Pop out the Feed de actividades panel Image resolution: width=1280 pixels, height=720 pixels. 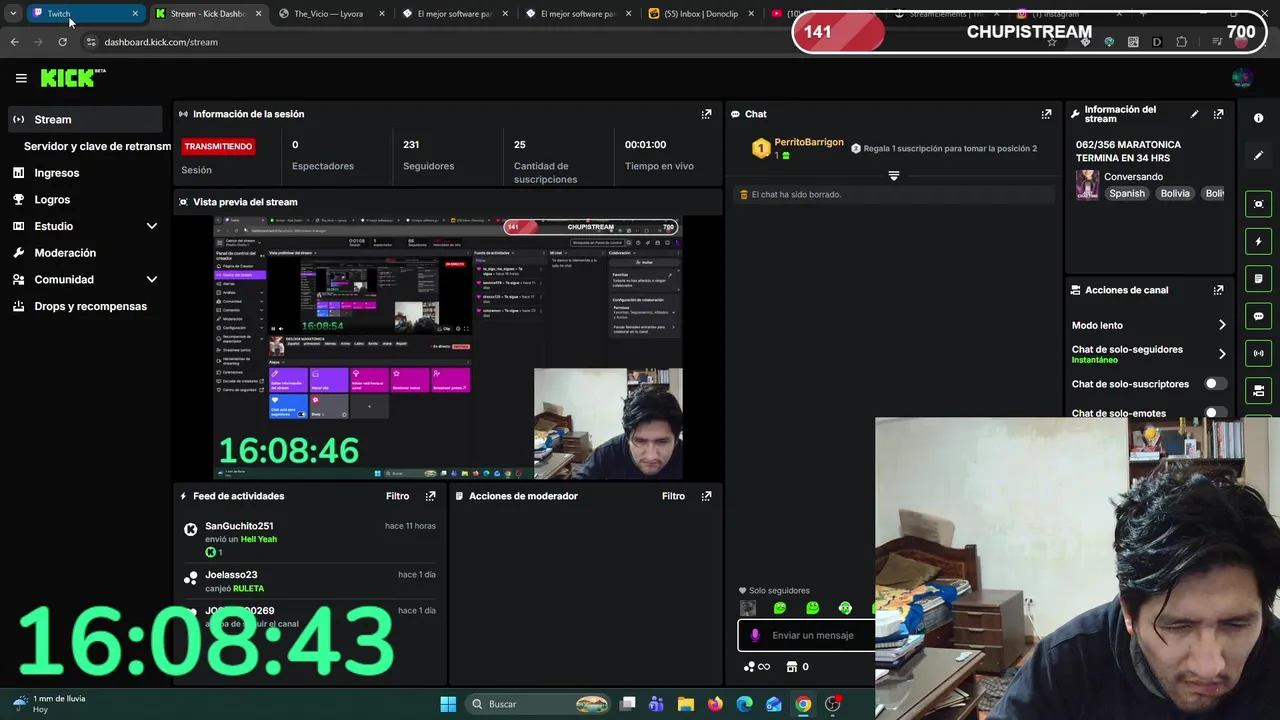430,496
